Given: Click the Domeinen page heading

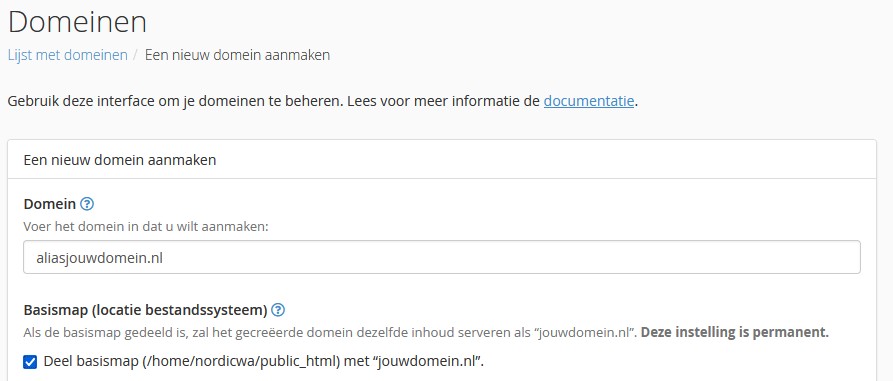Looking at the screenshot, I should point(77,22).
